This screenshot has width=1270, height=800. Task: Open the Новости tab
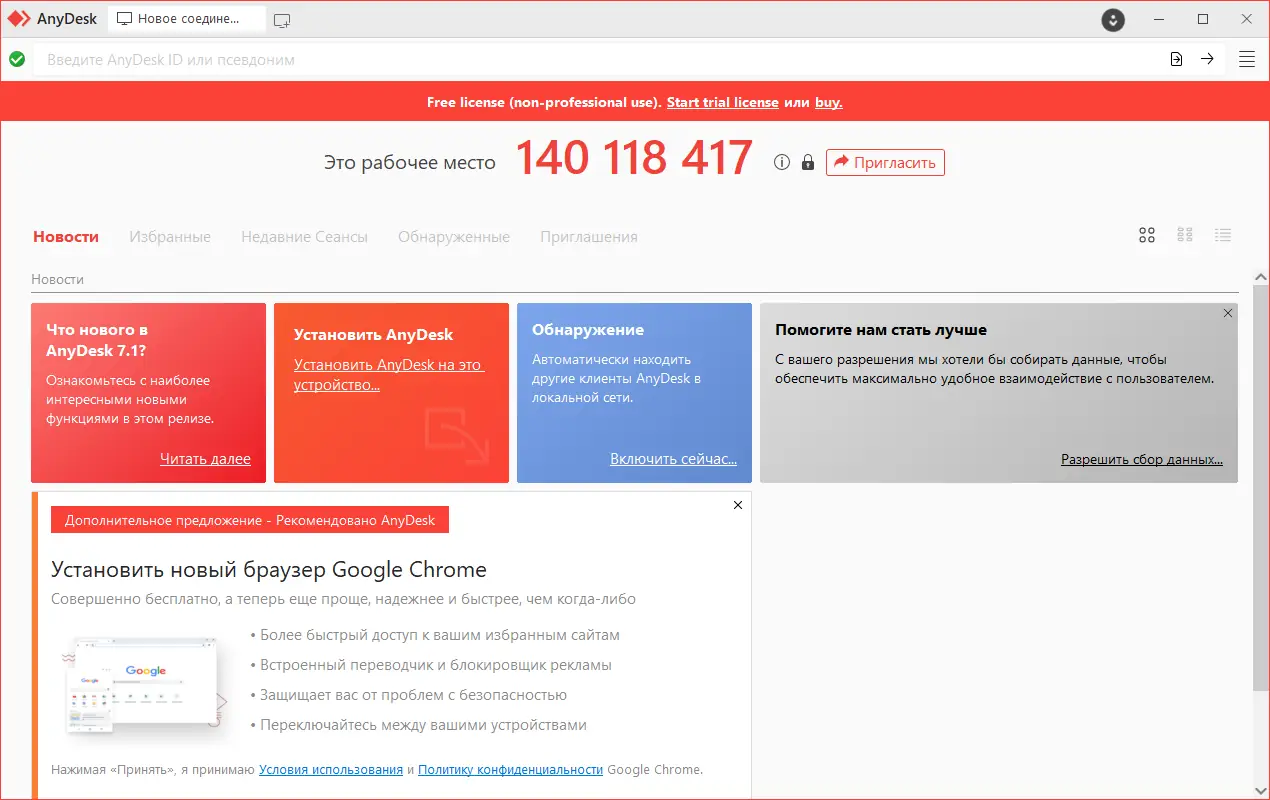(66, 237)
